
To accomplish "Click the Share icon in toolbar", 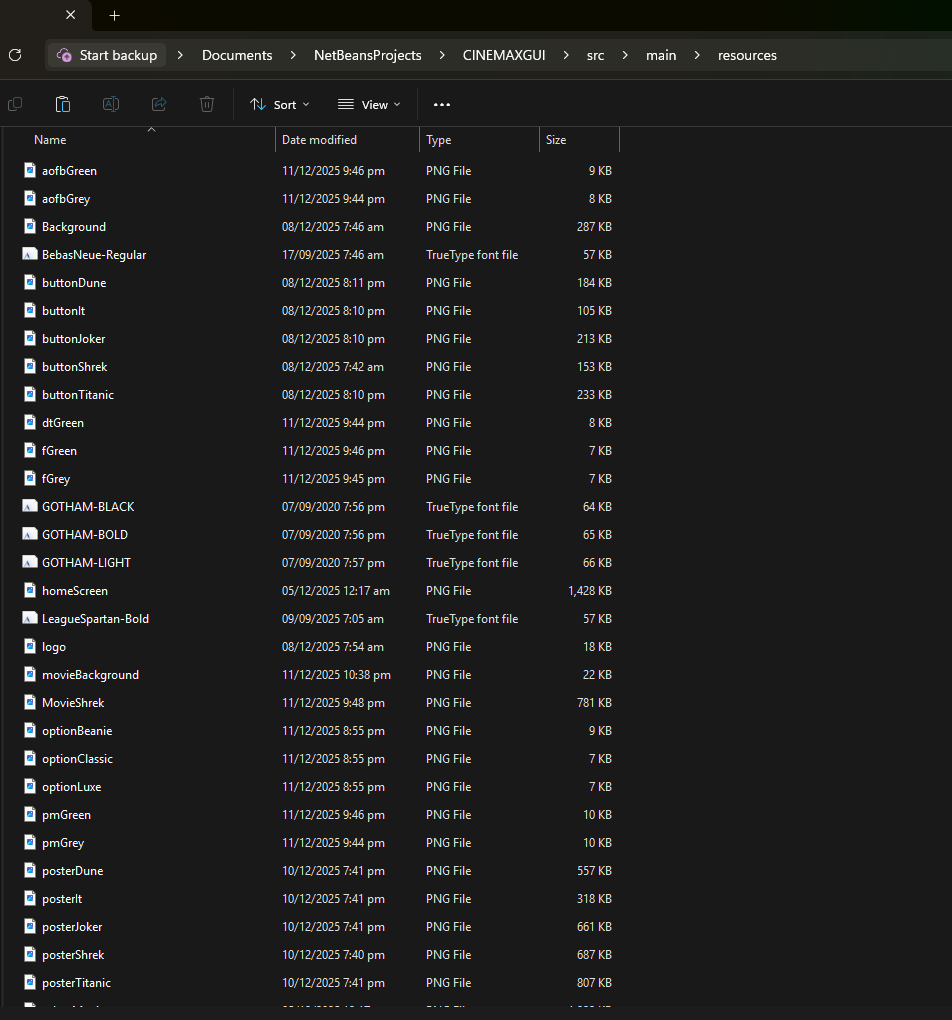I will [x=159, y=104].
